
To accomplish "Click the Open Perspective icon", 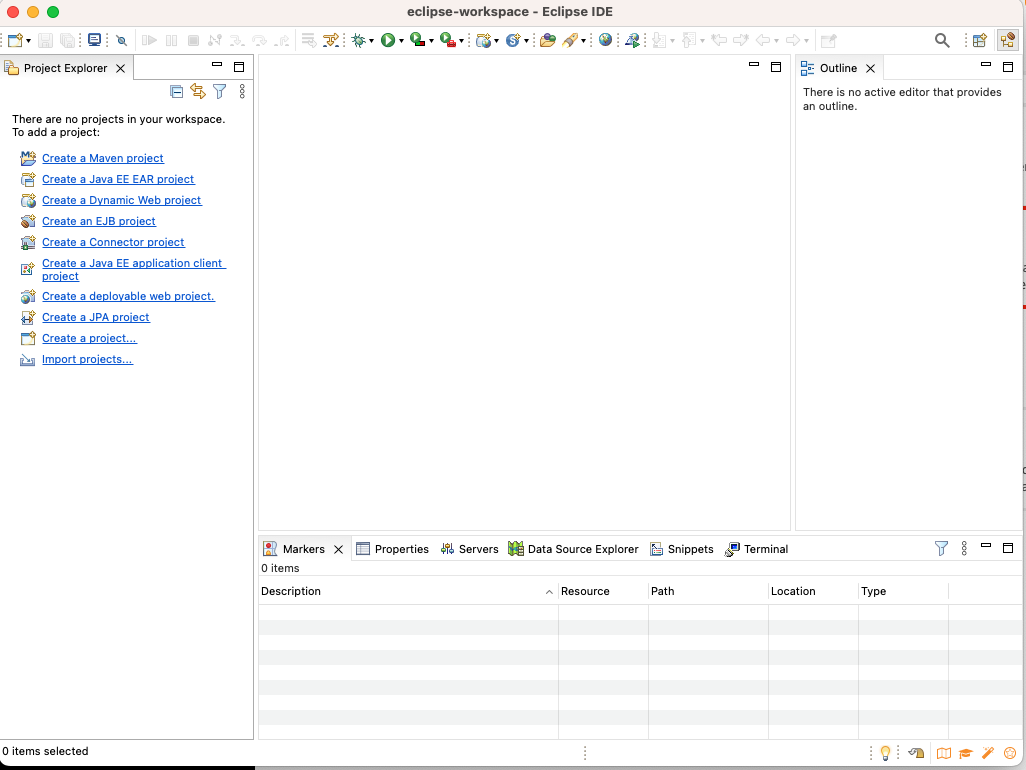I will pos(980,41).
